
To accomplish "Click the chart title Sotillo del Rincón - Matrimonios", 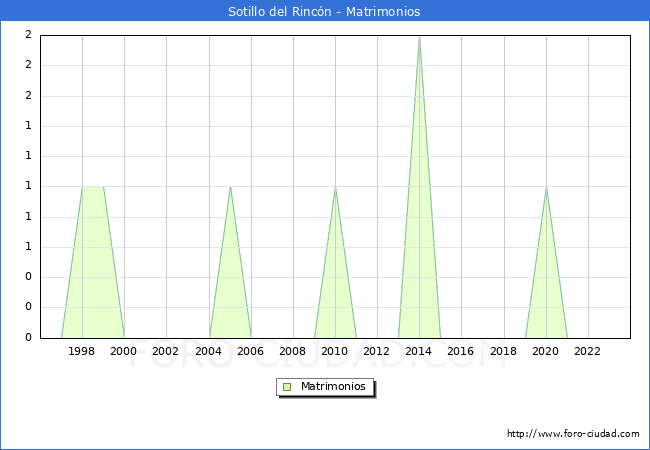I will pyautogui.click(x=324, y=11).
